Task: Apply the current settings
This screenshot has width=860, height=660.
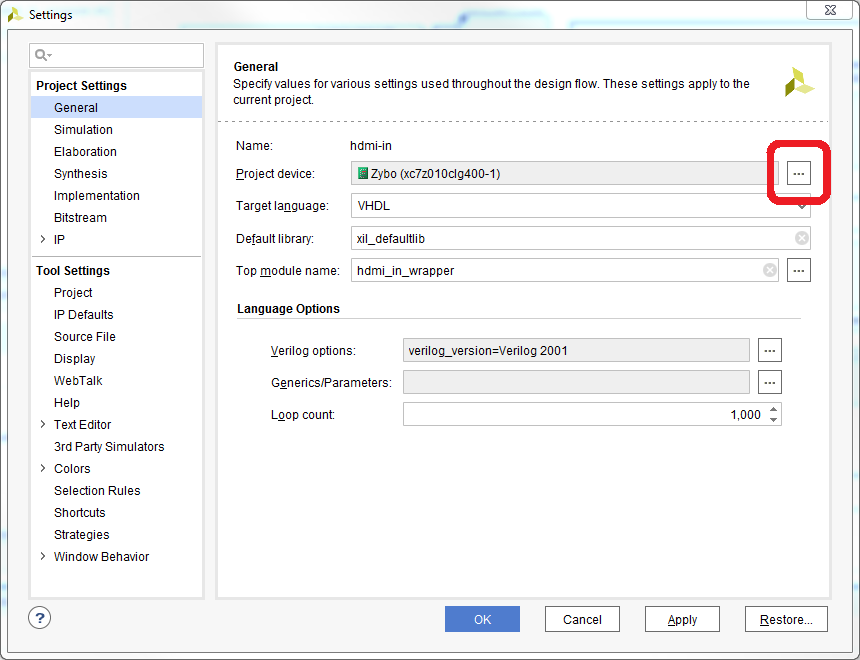Action: pos(682,619)
